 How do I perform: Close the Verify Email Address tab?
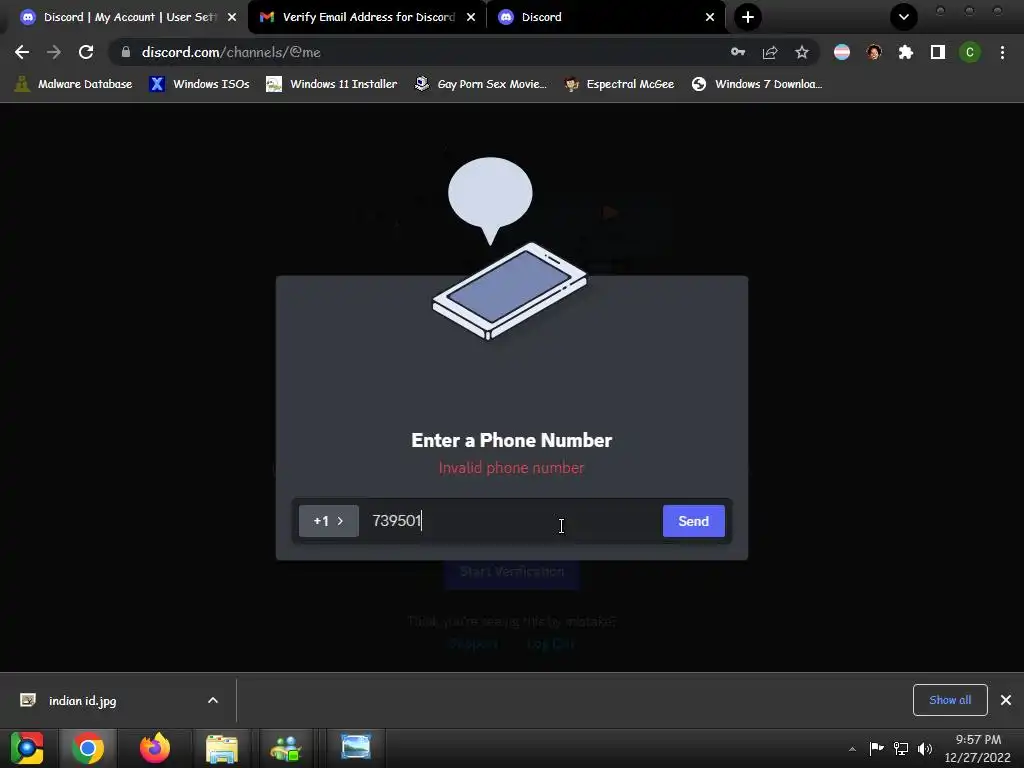471,17
